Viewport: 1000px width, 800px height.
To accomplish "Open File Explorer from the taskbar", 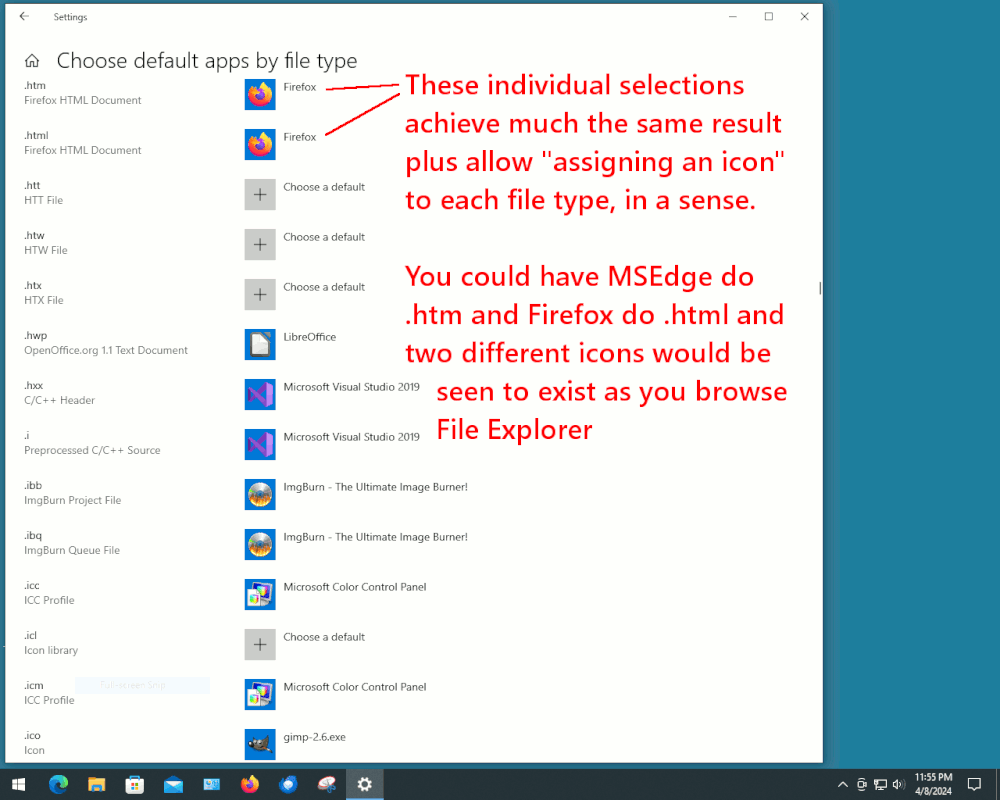I will pos(96,784).
